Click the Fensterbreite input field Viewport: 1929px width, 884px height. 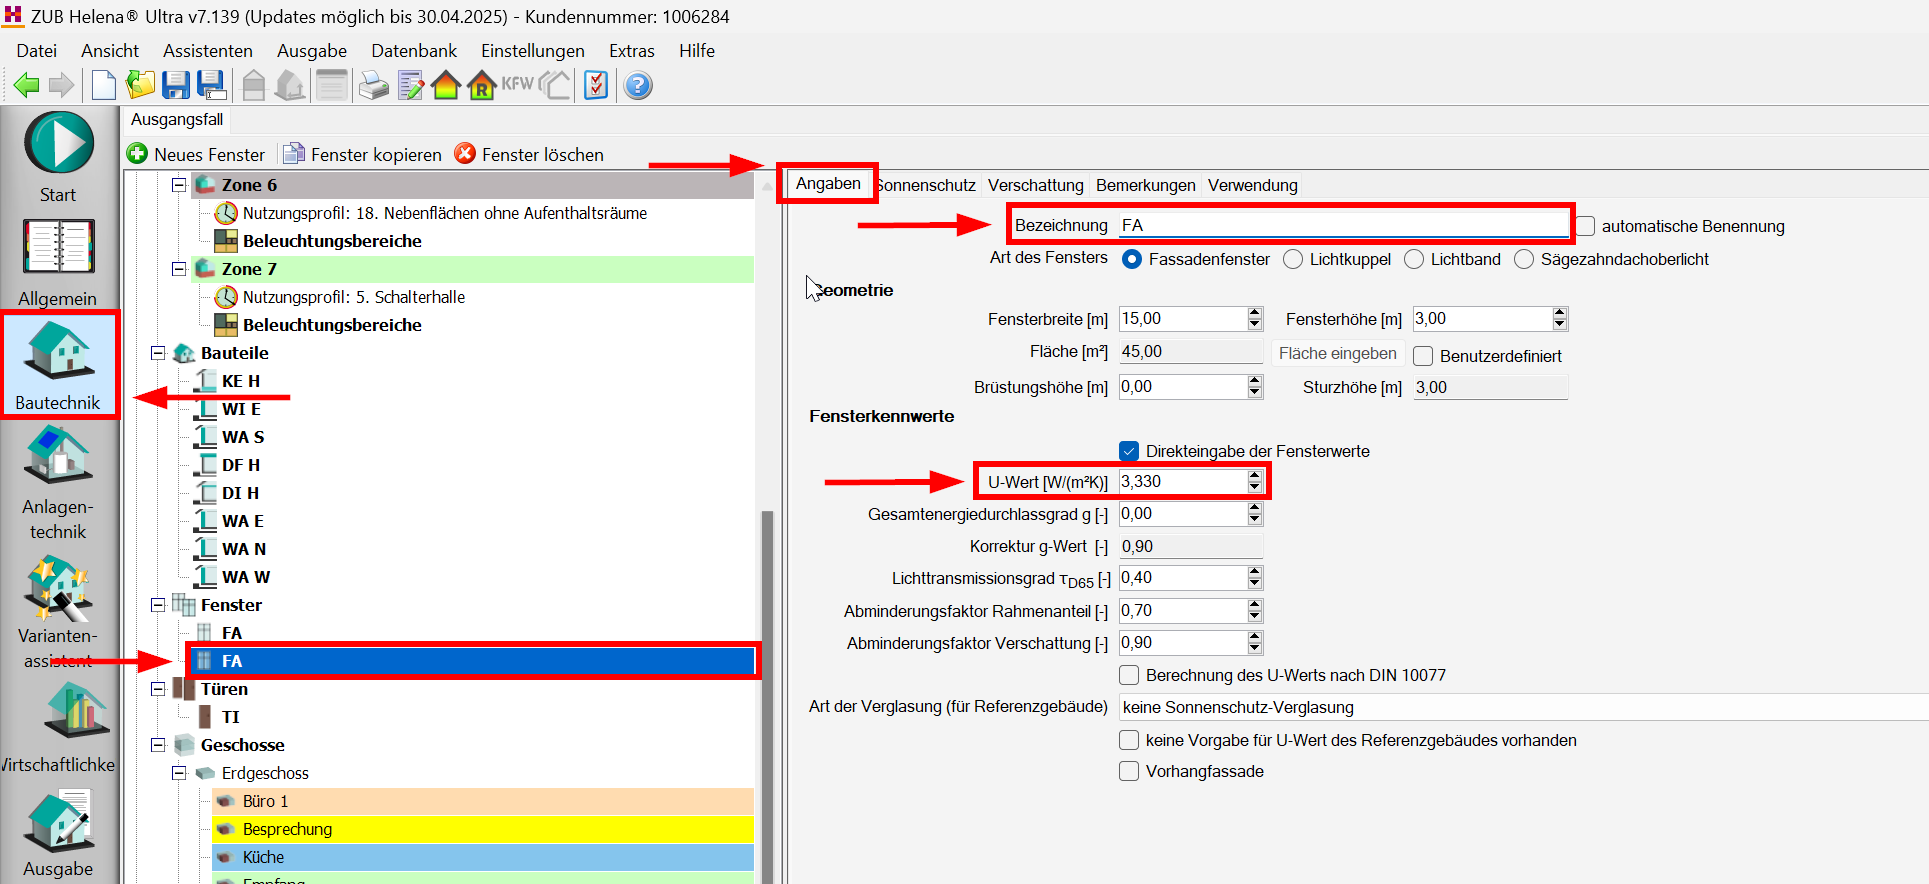point(1181,319)
